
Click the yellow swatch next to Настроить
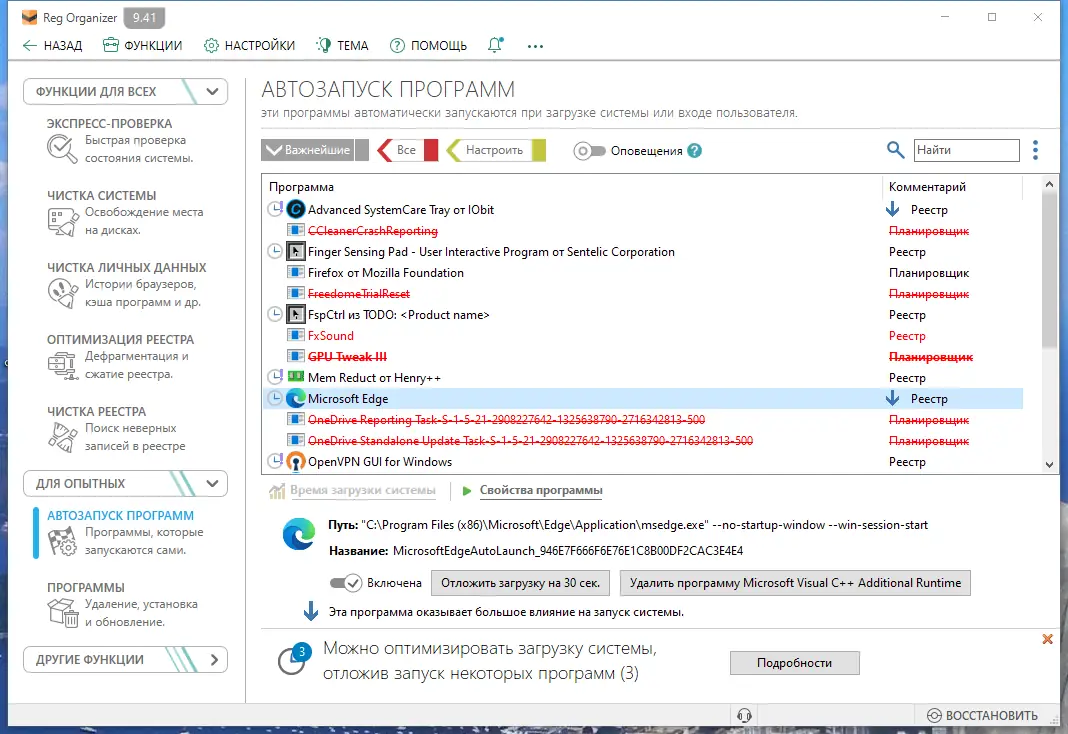539,150
